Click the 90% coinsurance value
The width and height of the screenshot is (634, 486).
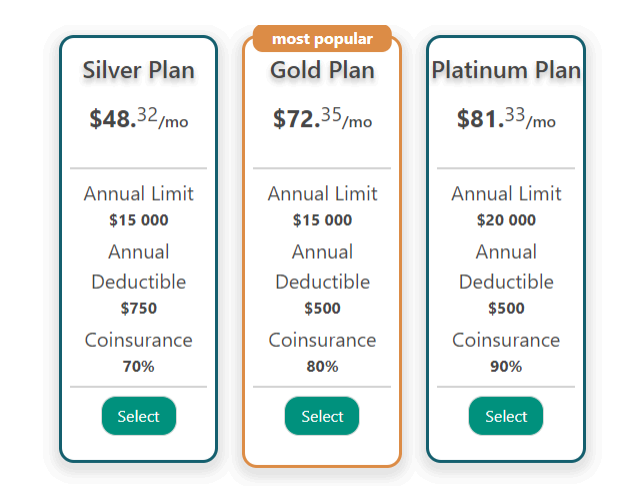[x=506, y=366]
